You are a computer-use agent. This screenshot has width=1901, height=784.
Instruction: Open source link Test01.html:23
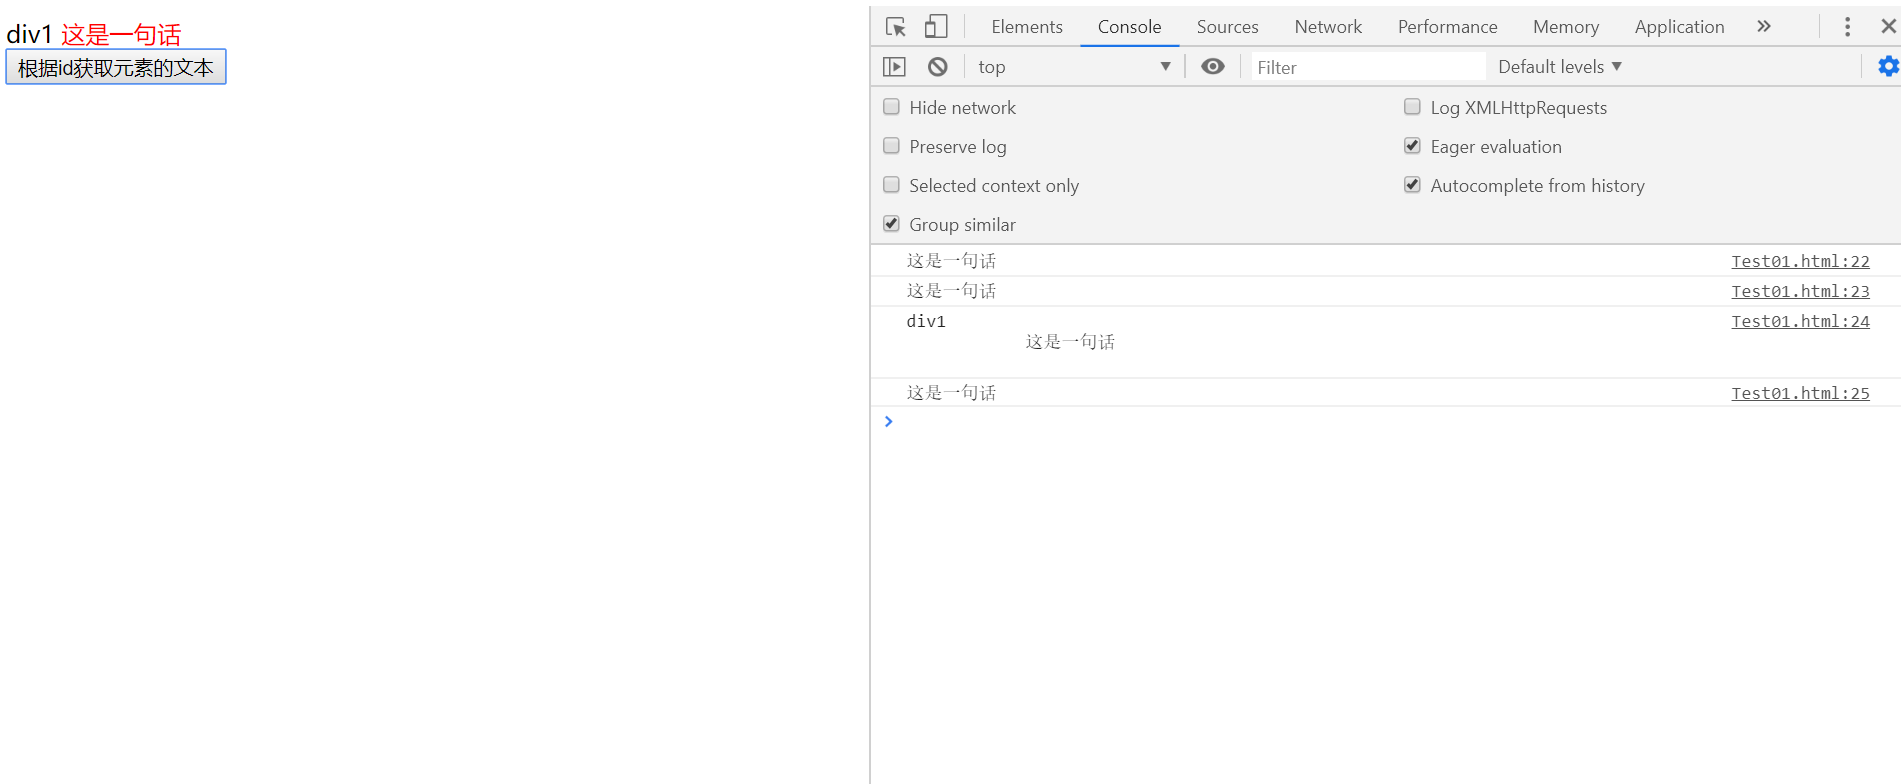[x=1800, y=291]
